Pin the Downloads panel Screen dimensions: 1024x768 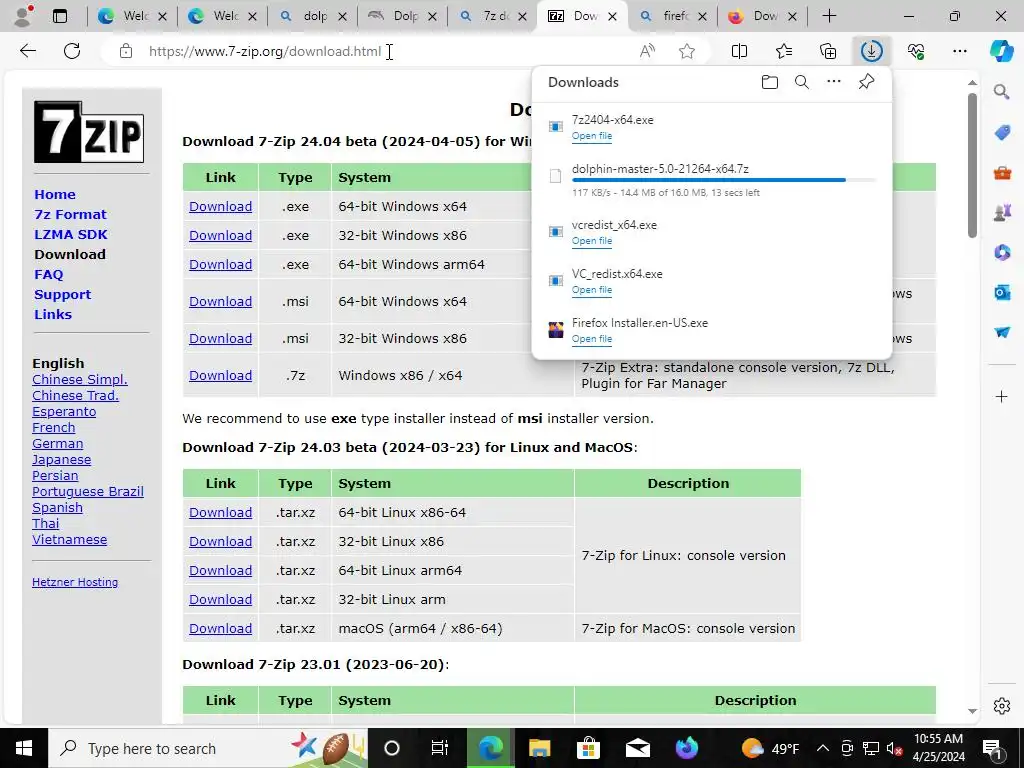(866, 82)
